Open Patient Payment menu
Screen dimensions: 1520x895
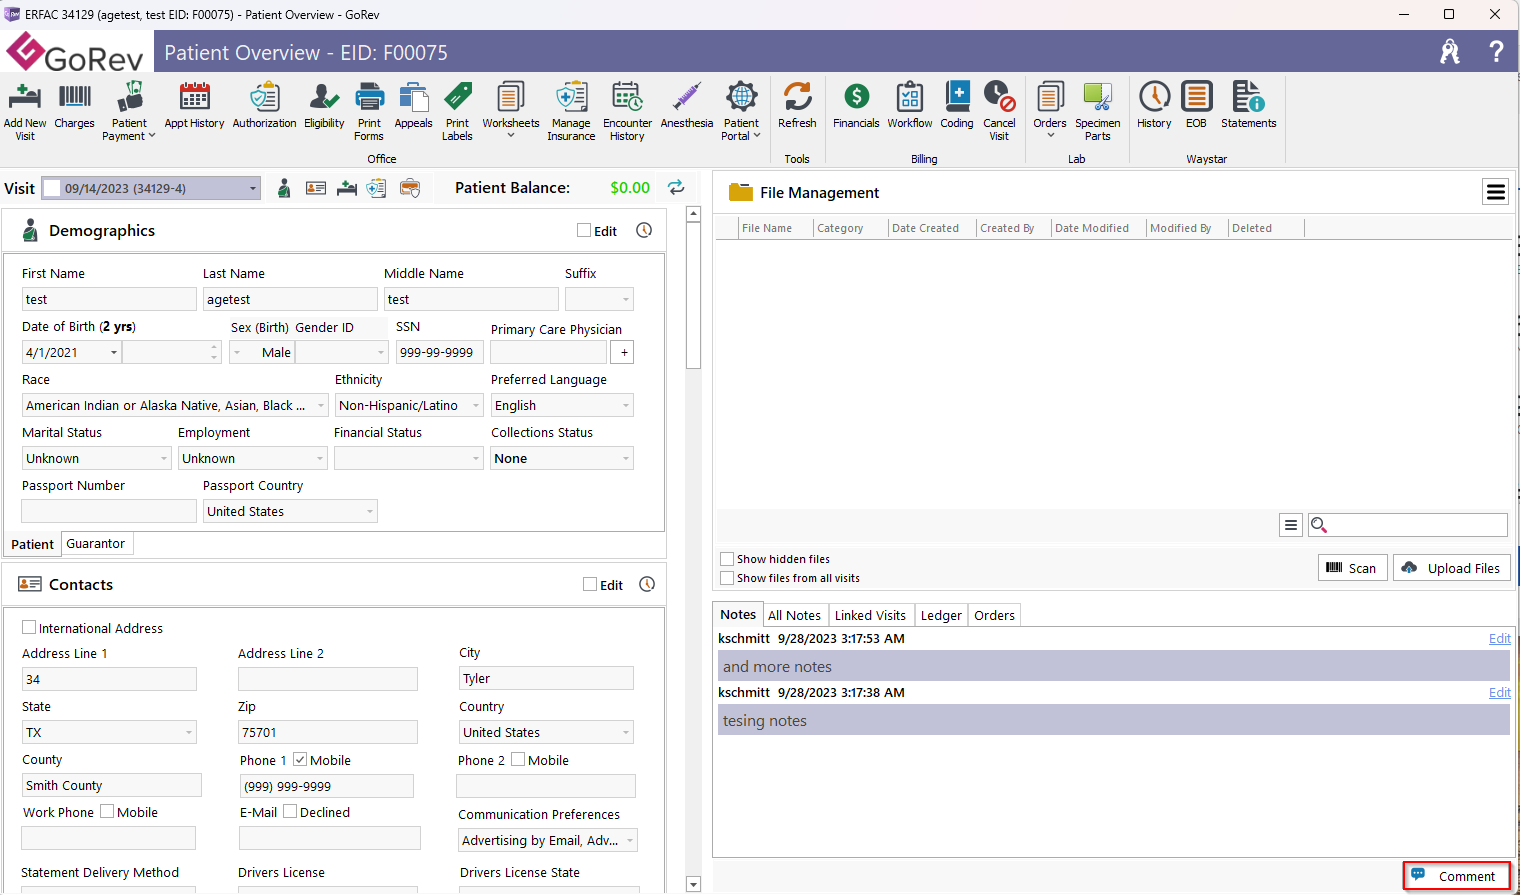tap(129, 111)
